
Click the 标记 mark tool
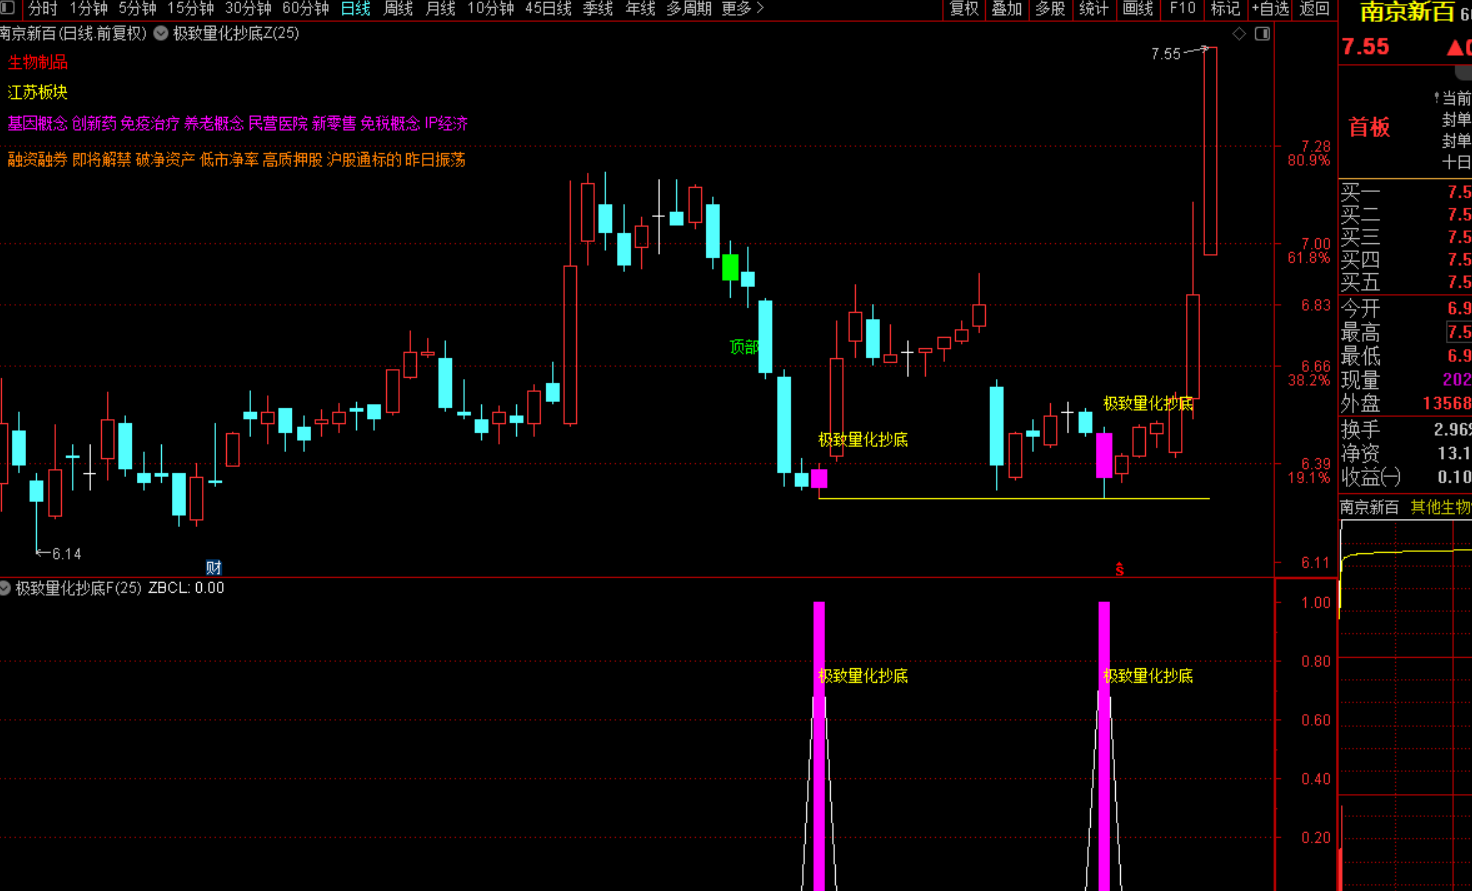1225,9
